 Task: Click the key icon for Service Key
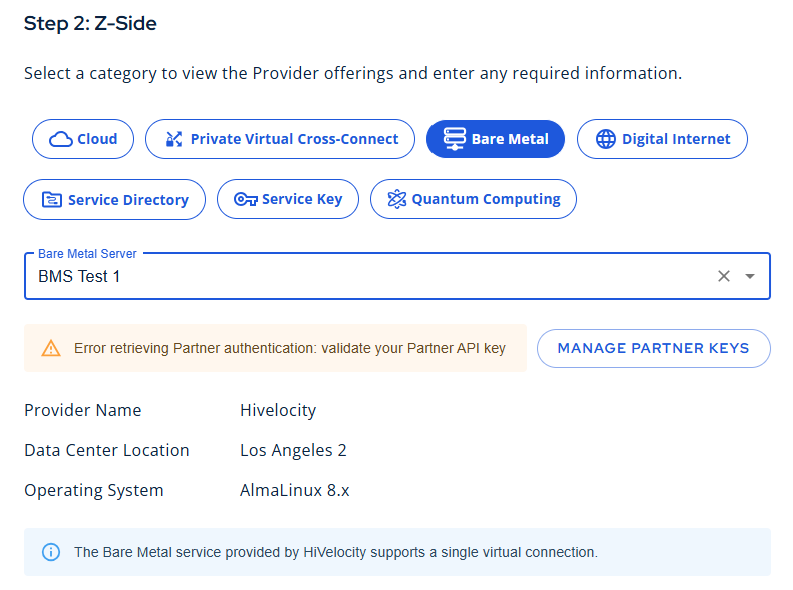tap(246, 199)
